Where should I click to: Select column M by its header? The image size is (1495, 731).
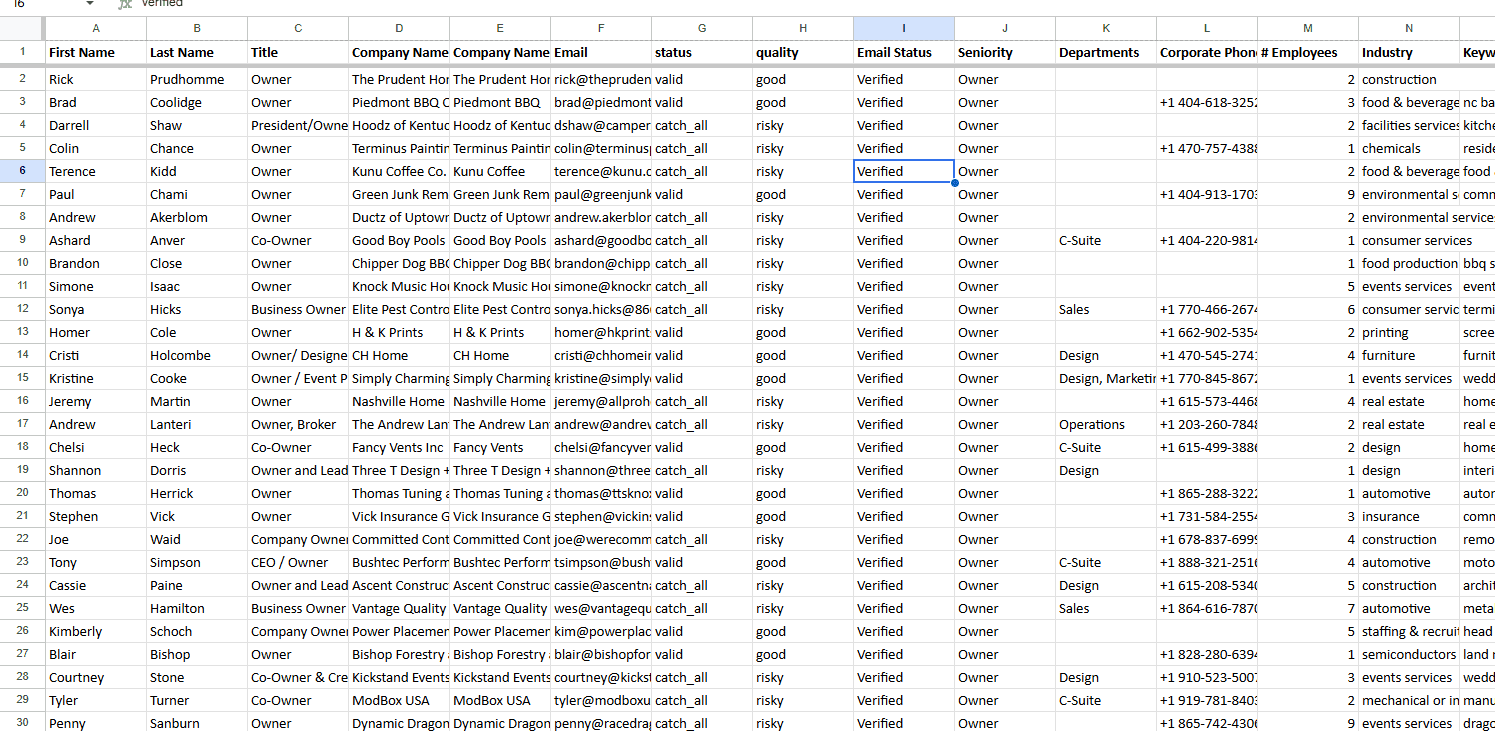(1308, 28)
